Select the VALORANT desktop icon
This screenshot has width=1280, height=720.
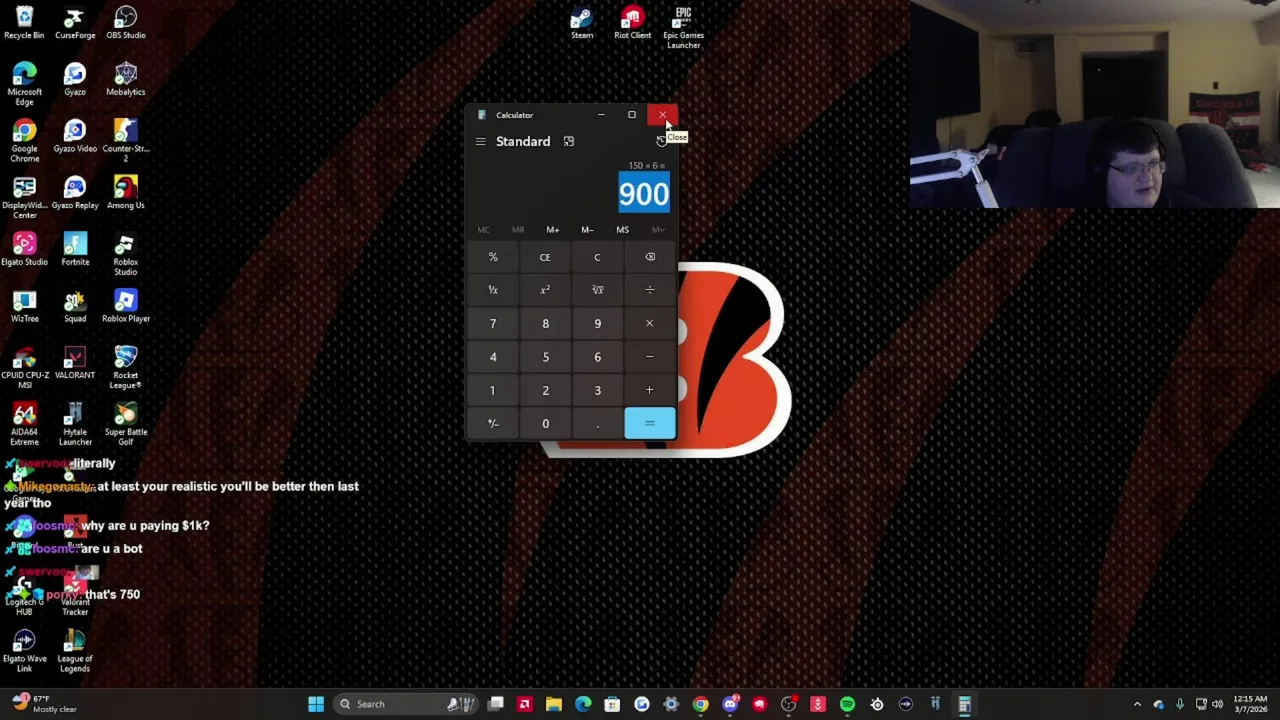[x=75, y=363]
